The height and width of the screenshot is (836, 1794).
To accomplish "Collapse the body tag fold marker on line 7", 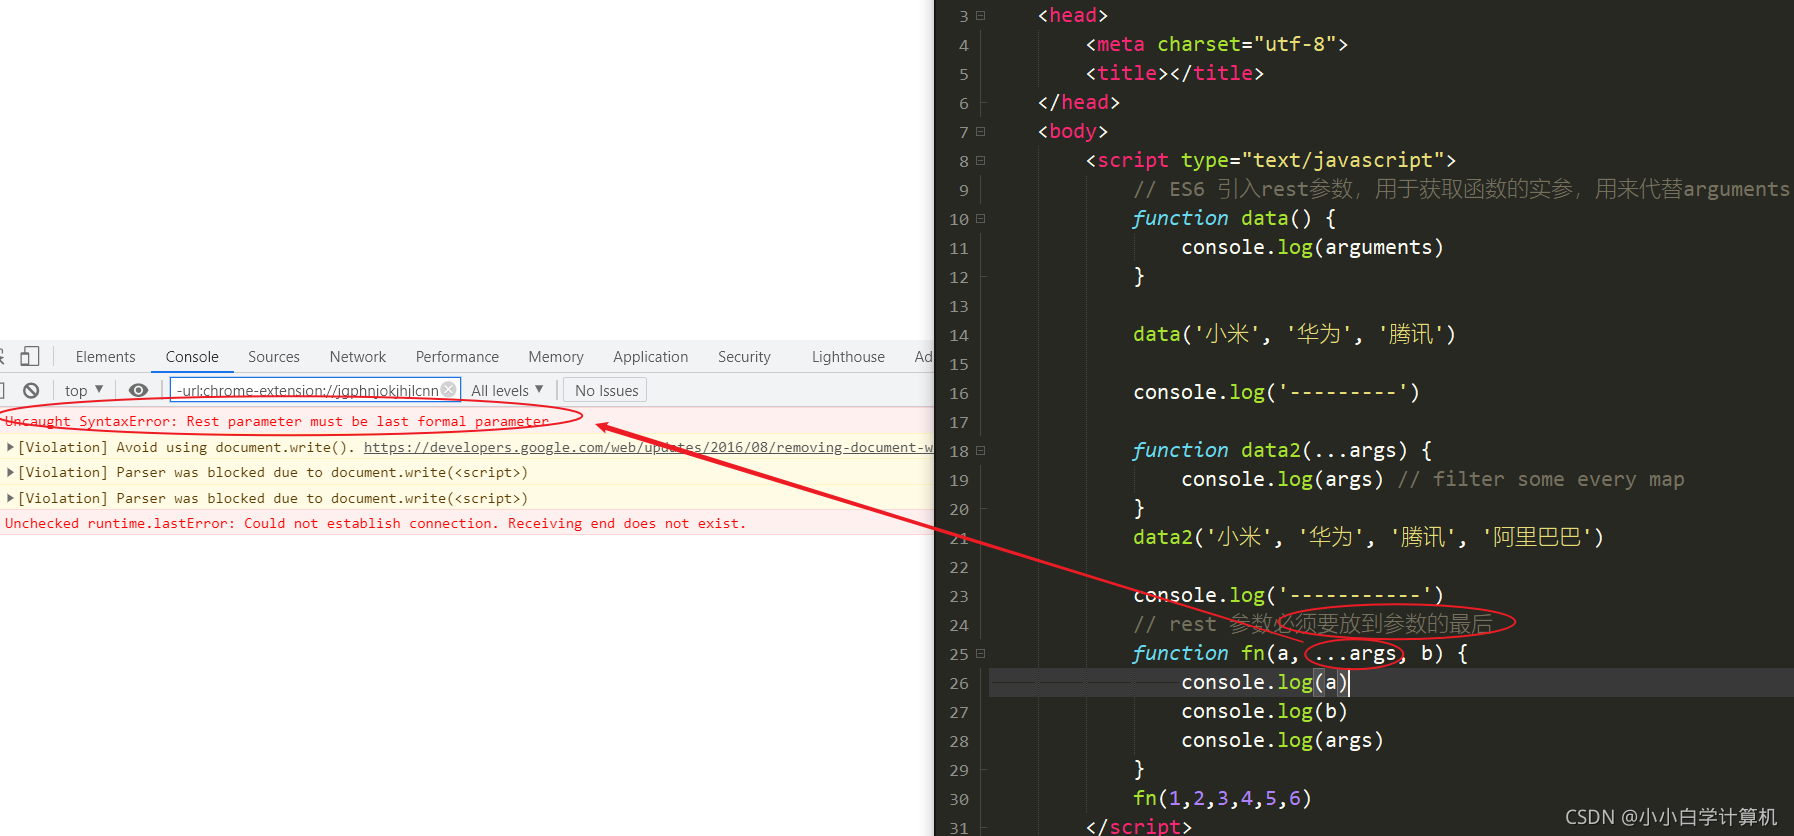I will [981, 131].
